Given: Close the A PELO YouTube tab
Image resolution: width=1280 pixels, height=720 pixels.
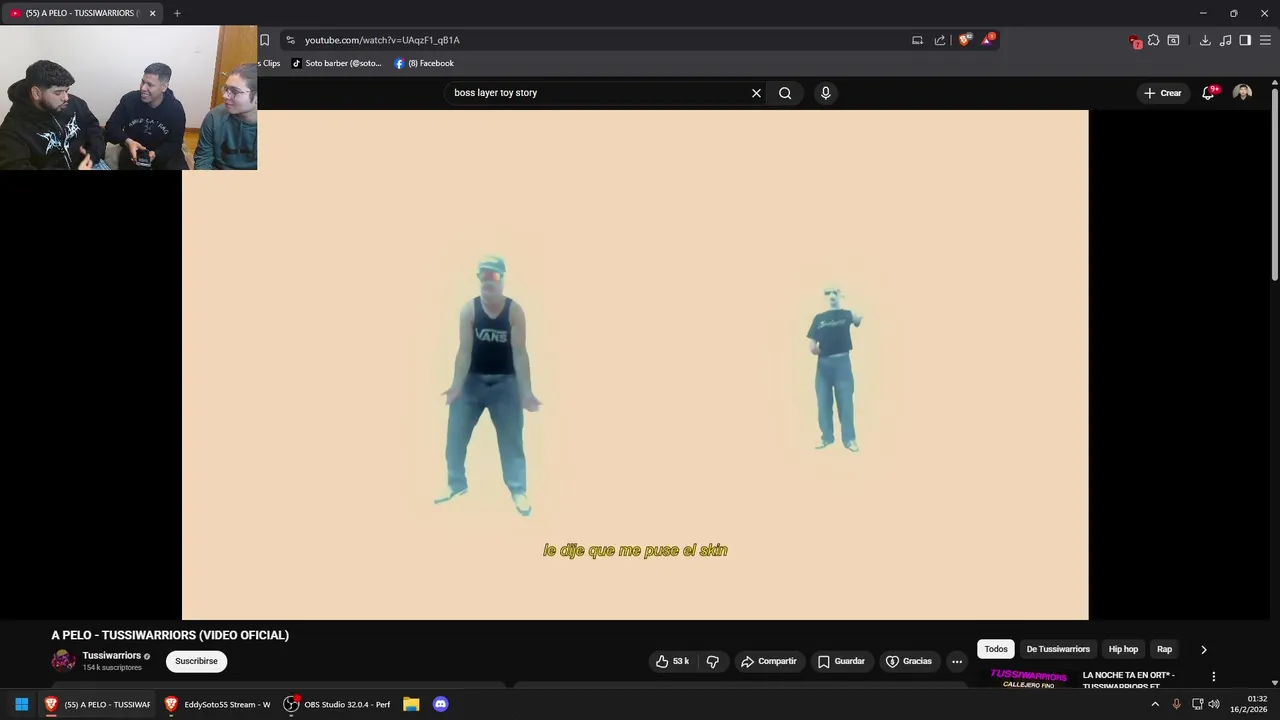Looking at the screenshot, I should pos(152,13).
